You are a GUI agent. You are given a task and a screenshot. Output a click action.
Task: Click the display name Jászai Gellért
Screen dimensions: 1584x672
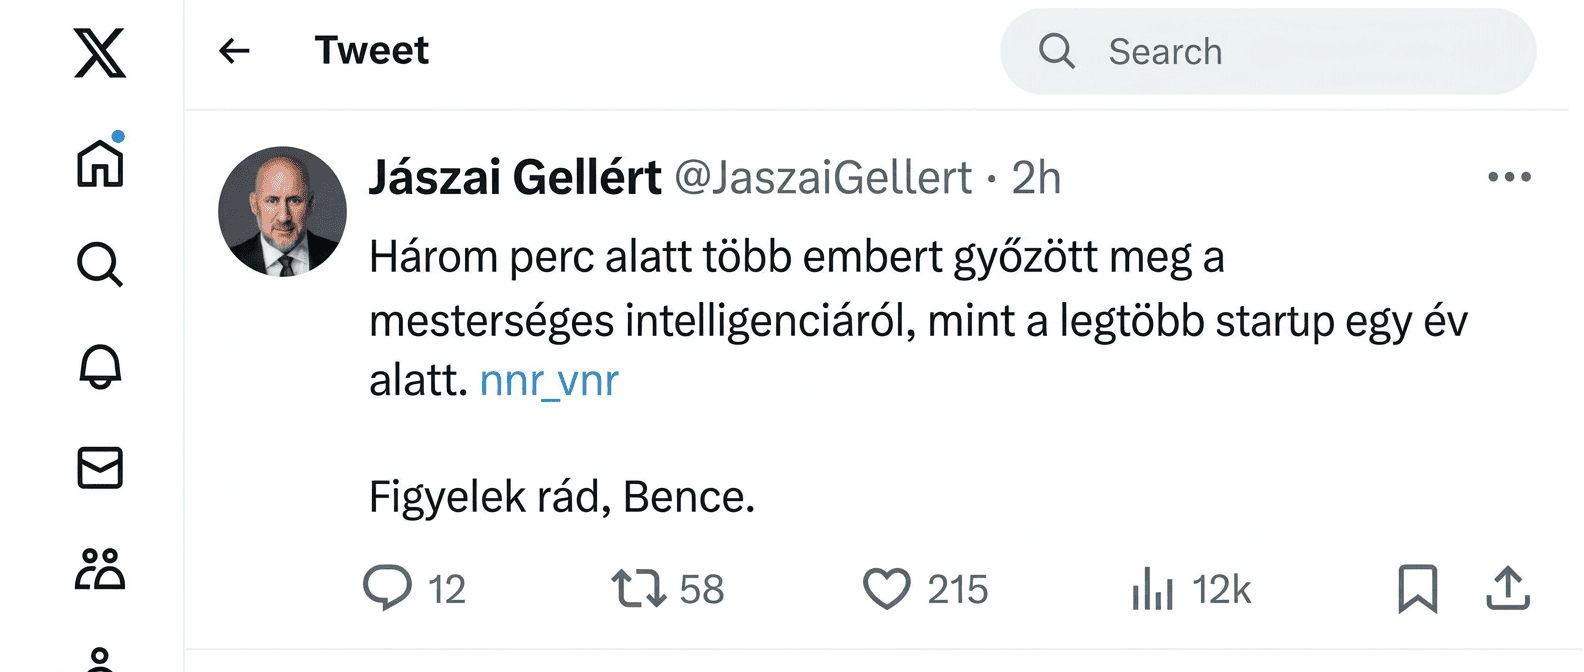coord(515,178)
